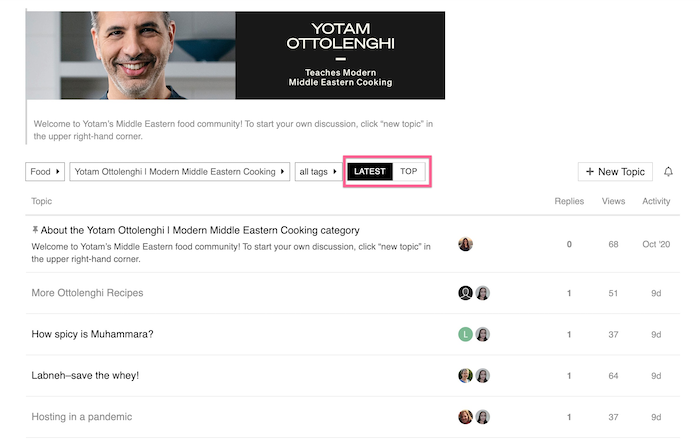Open Yotam Ottolenghi subcategory dropdown
Viewport: 700px width, 442px height.
pyautogui.click(x=179, y=171)
